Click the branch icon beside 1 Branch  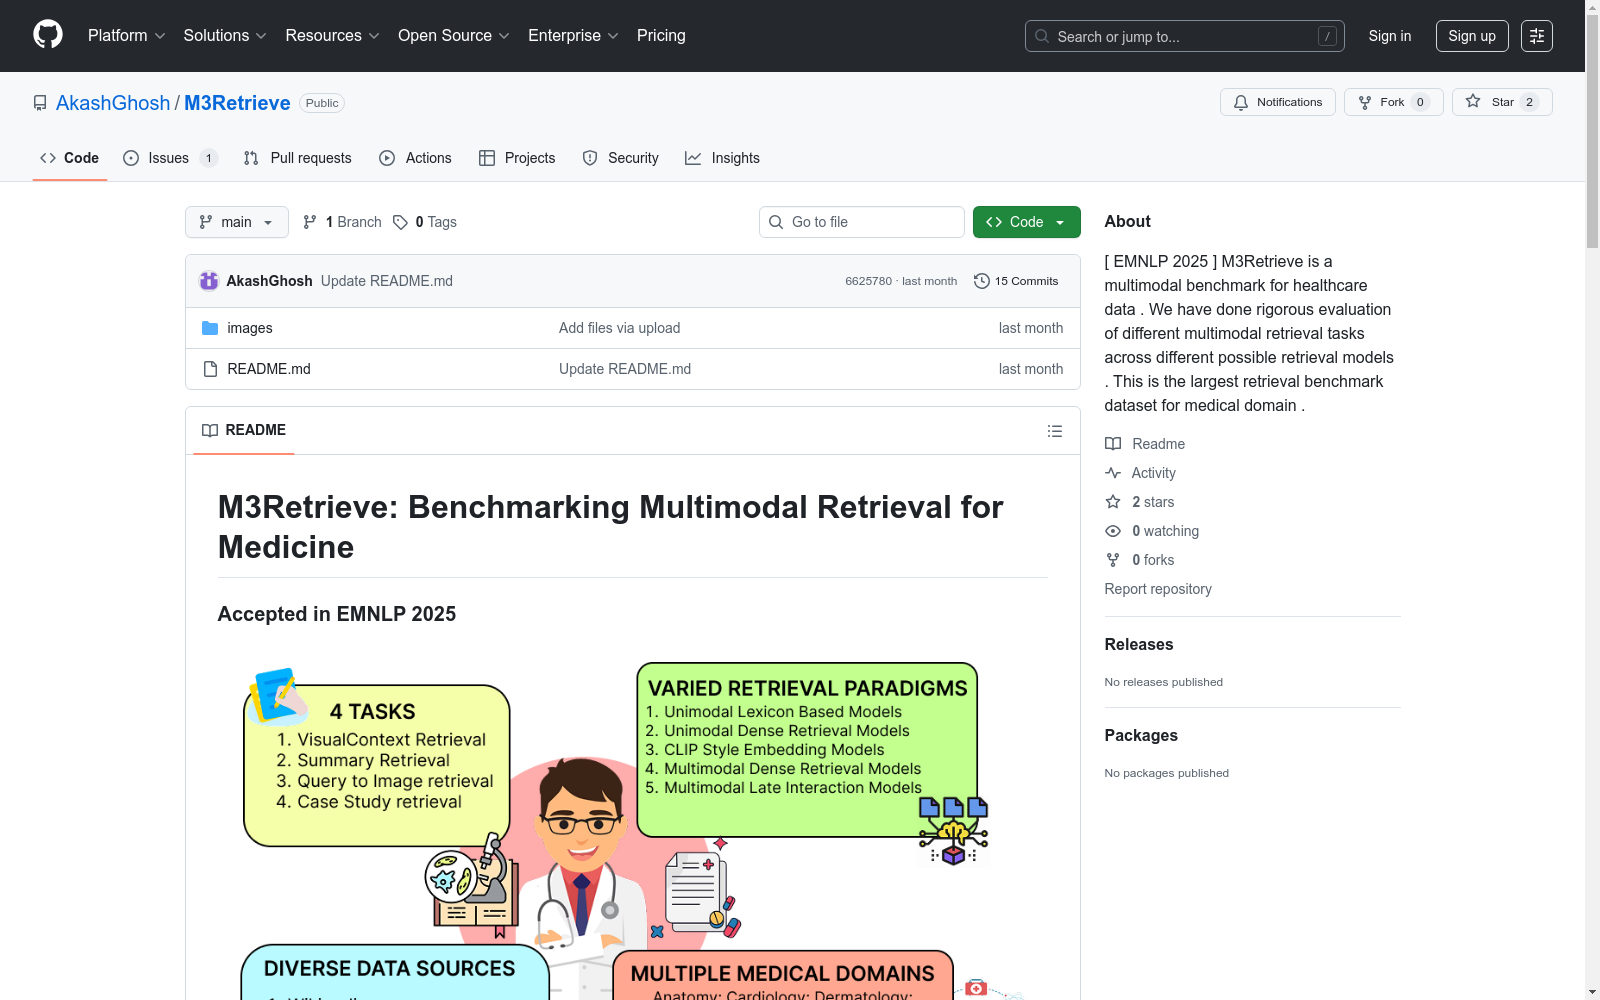(x=310, y=222)
